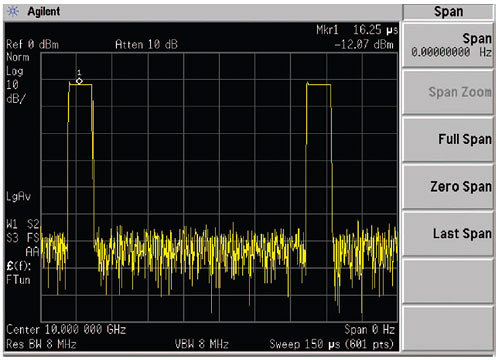Select the Full Span softkey

(x=448, y=139)
